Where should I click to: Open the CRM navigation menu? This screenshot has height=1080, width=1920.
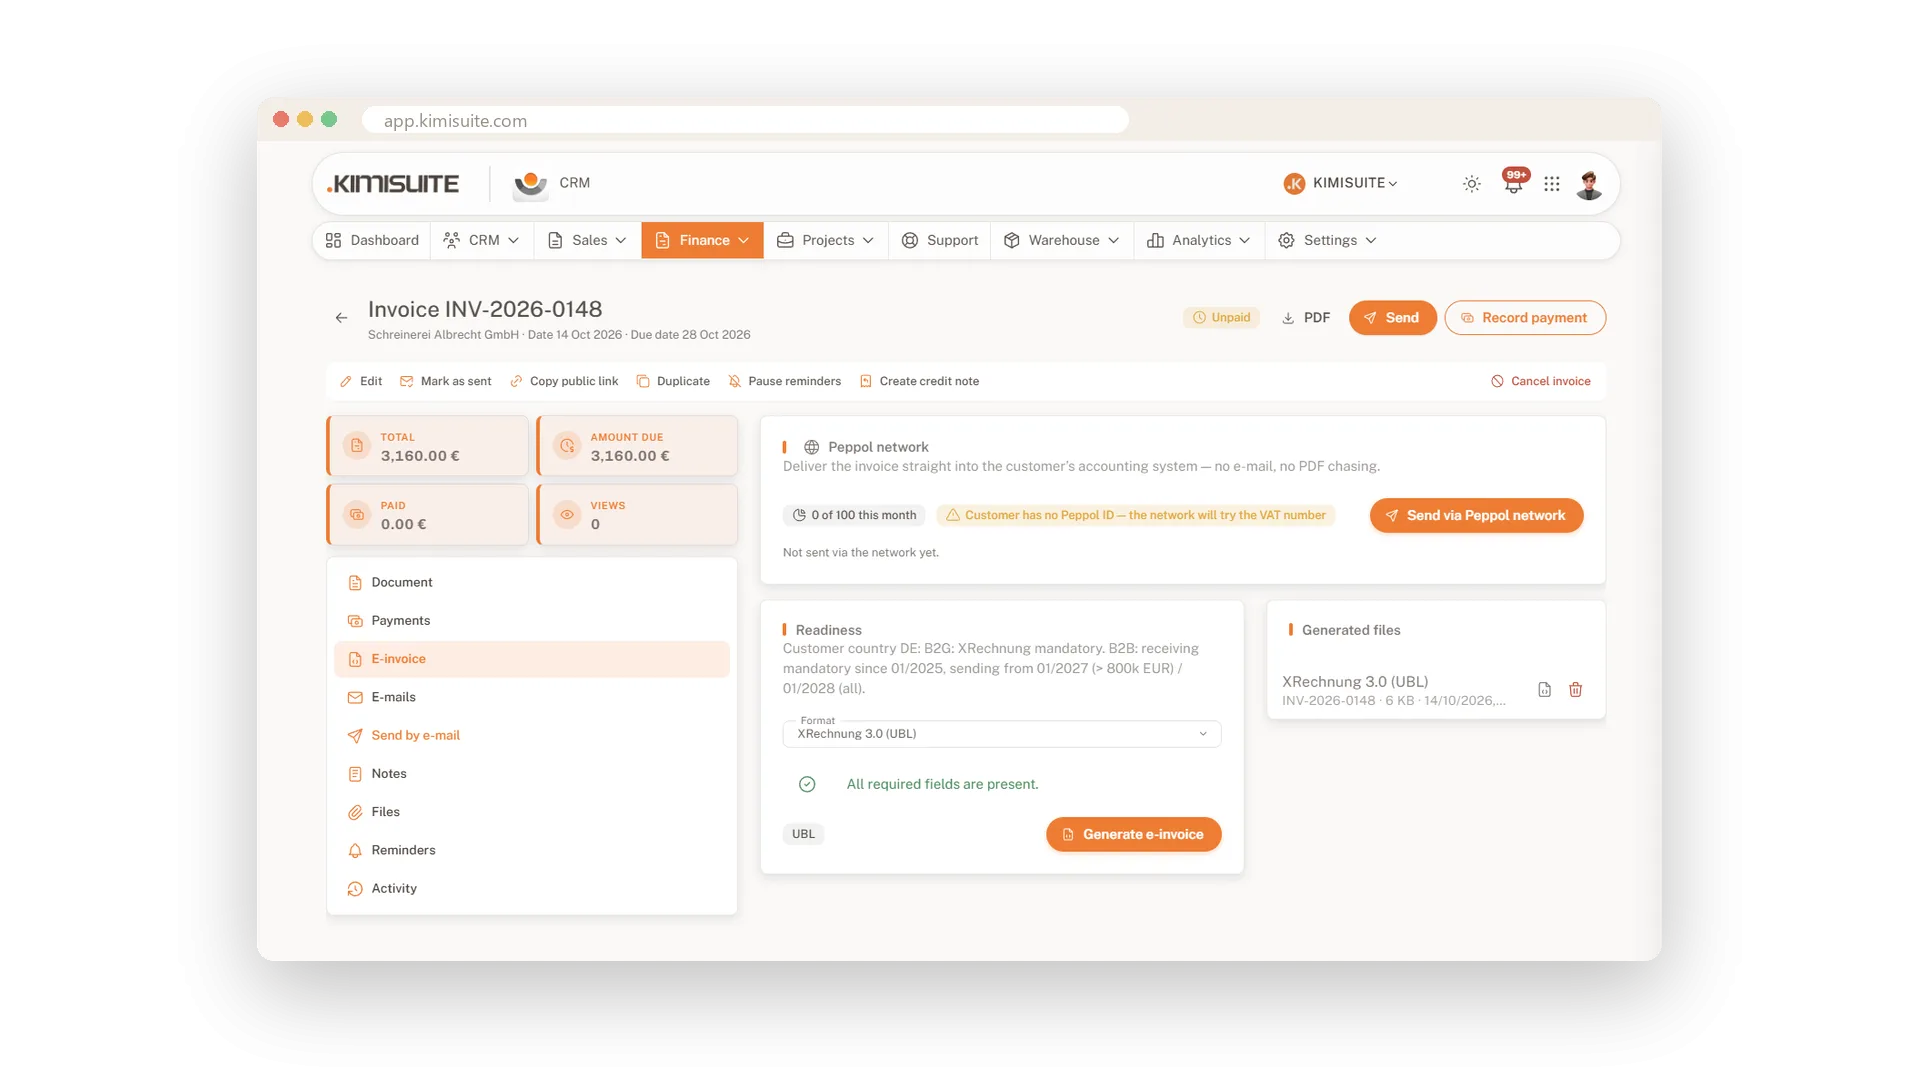coord(482,240)
